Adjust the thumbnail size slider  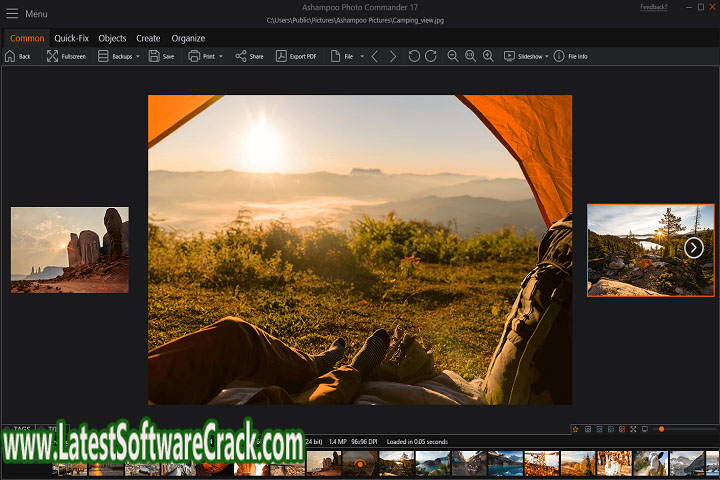click(661, 429)
